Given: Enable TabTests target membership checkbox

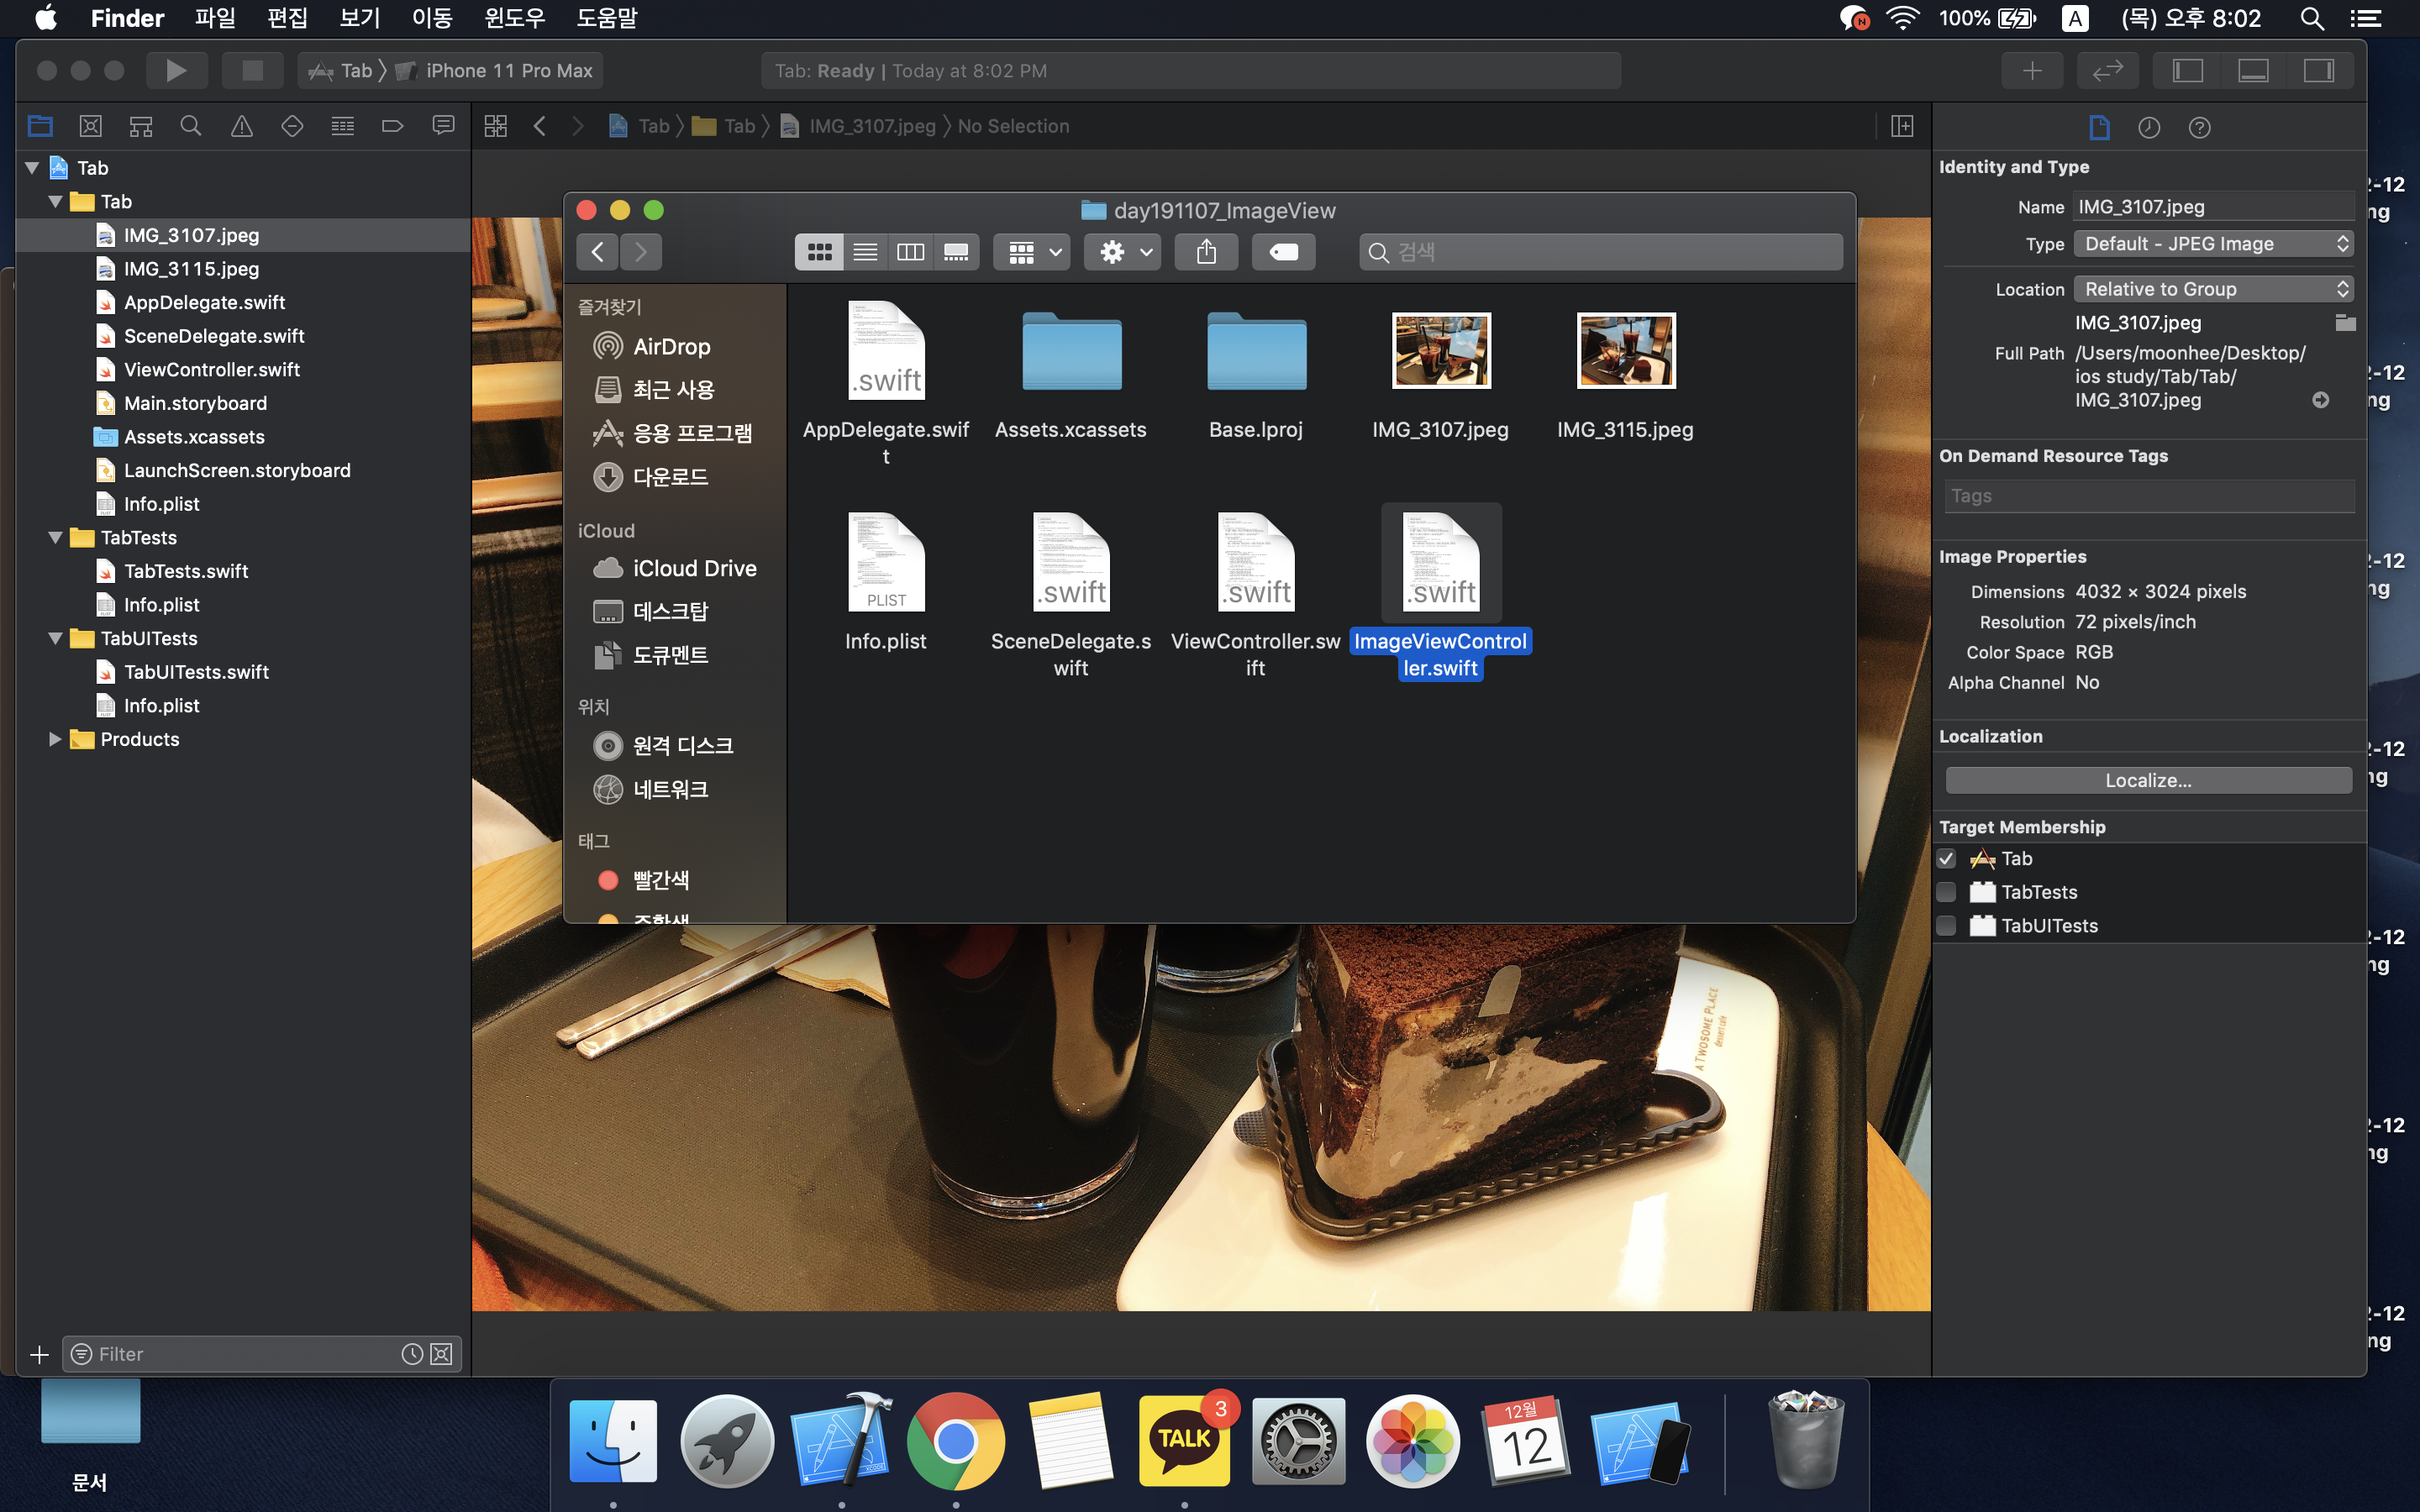Looking at the screenshot, I should click(1946, 892).
